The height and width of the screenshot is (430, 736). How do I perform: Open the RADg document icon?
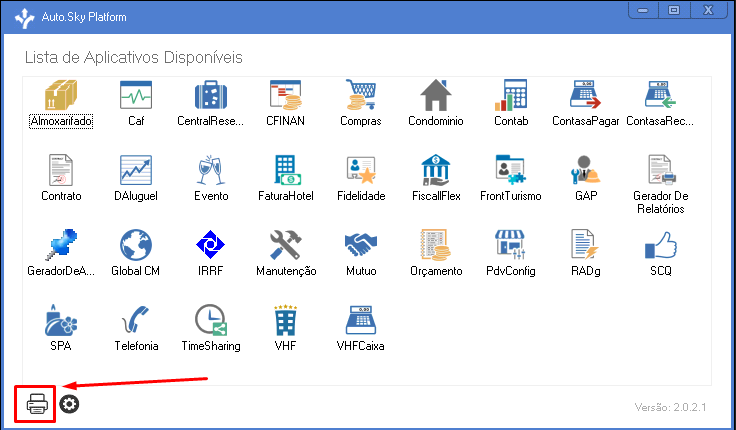585,245
